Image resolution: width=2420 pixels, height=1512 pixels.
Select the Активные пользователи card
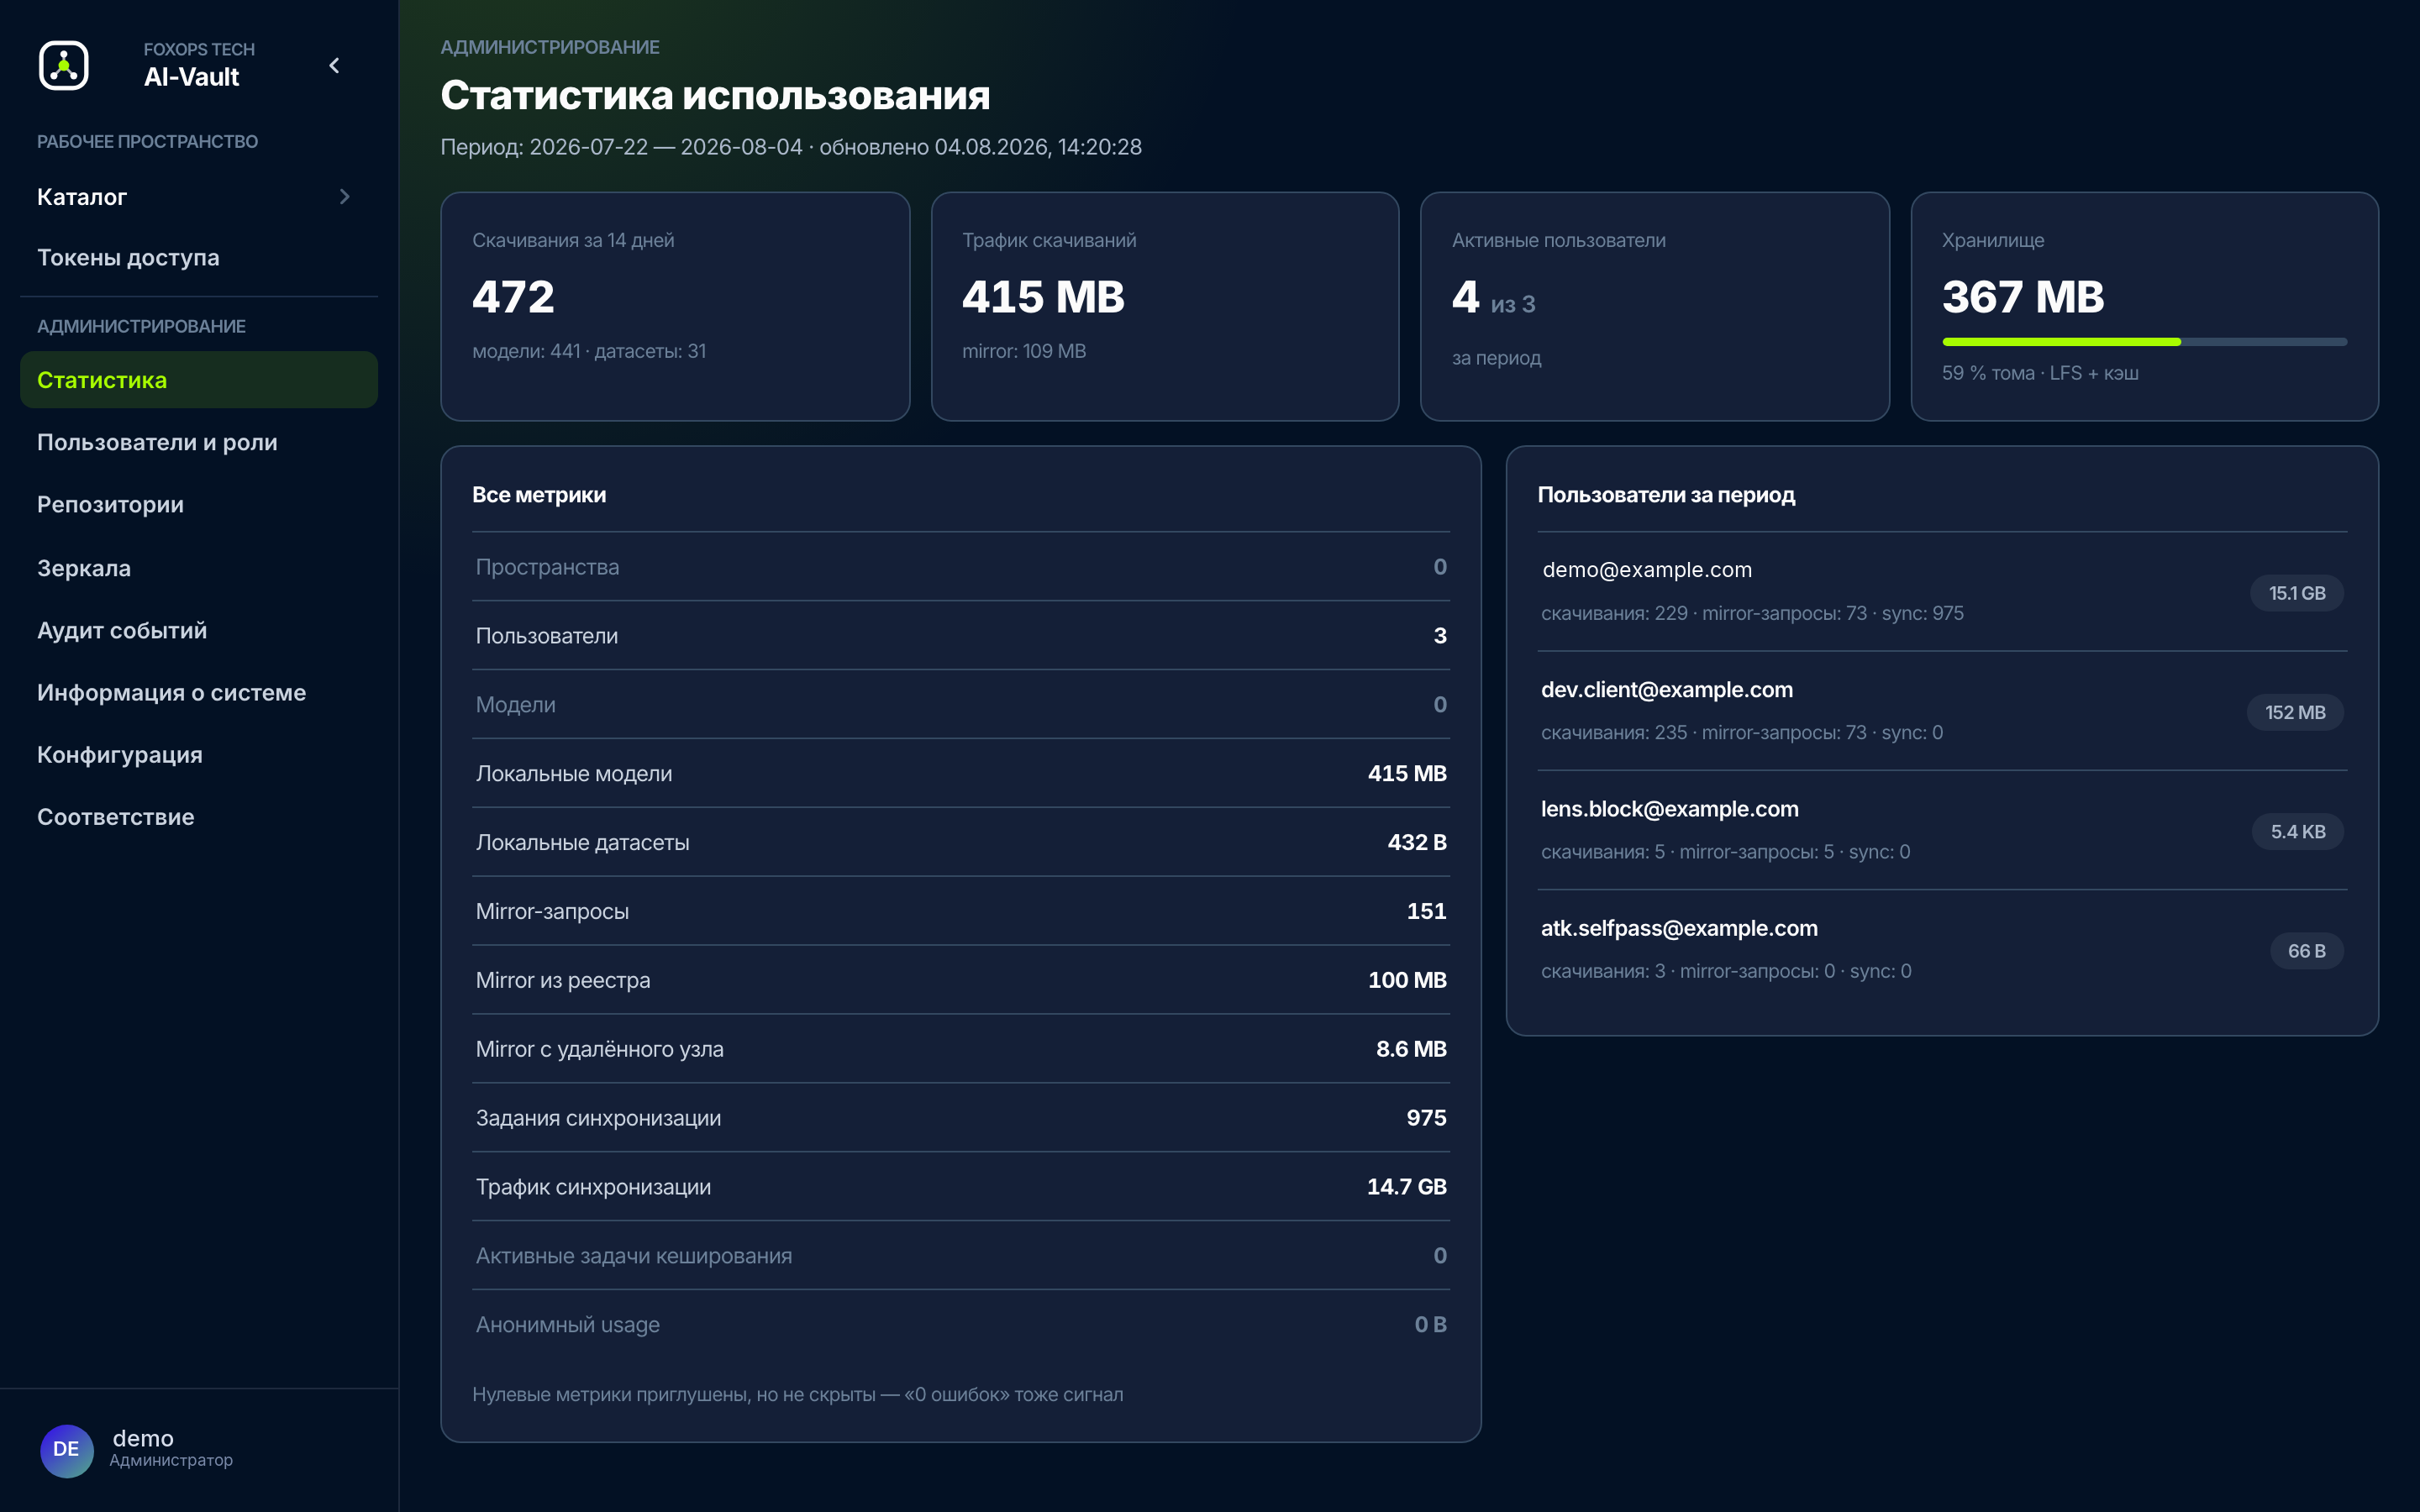click(1654, 306)
